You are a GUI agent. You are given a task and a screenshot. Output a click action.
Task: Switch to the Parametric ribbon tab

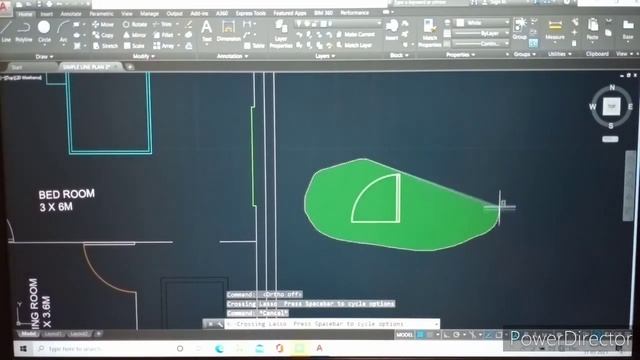[x=102, y=14]
